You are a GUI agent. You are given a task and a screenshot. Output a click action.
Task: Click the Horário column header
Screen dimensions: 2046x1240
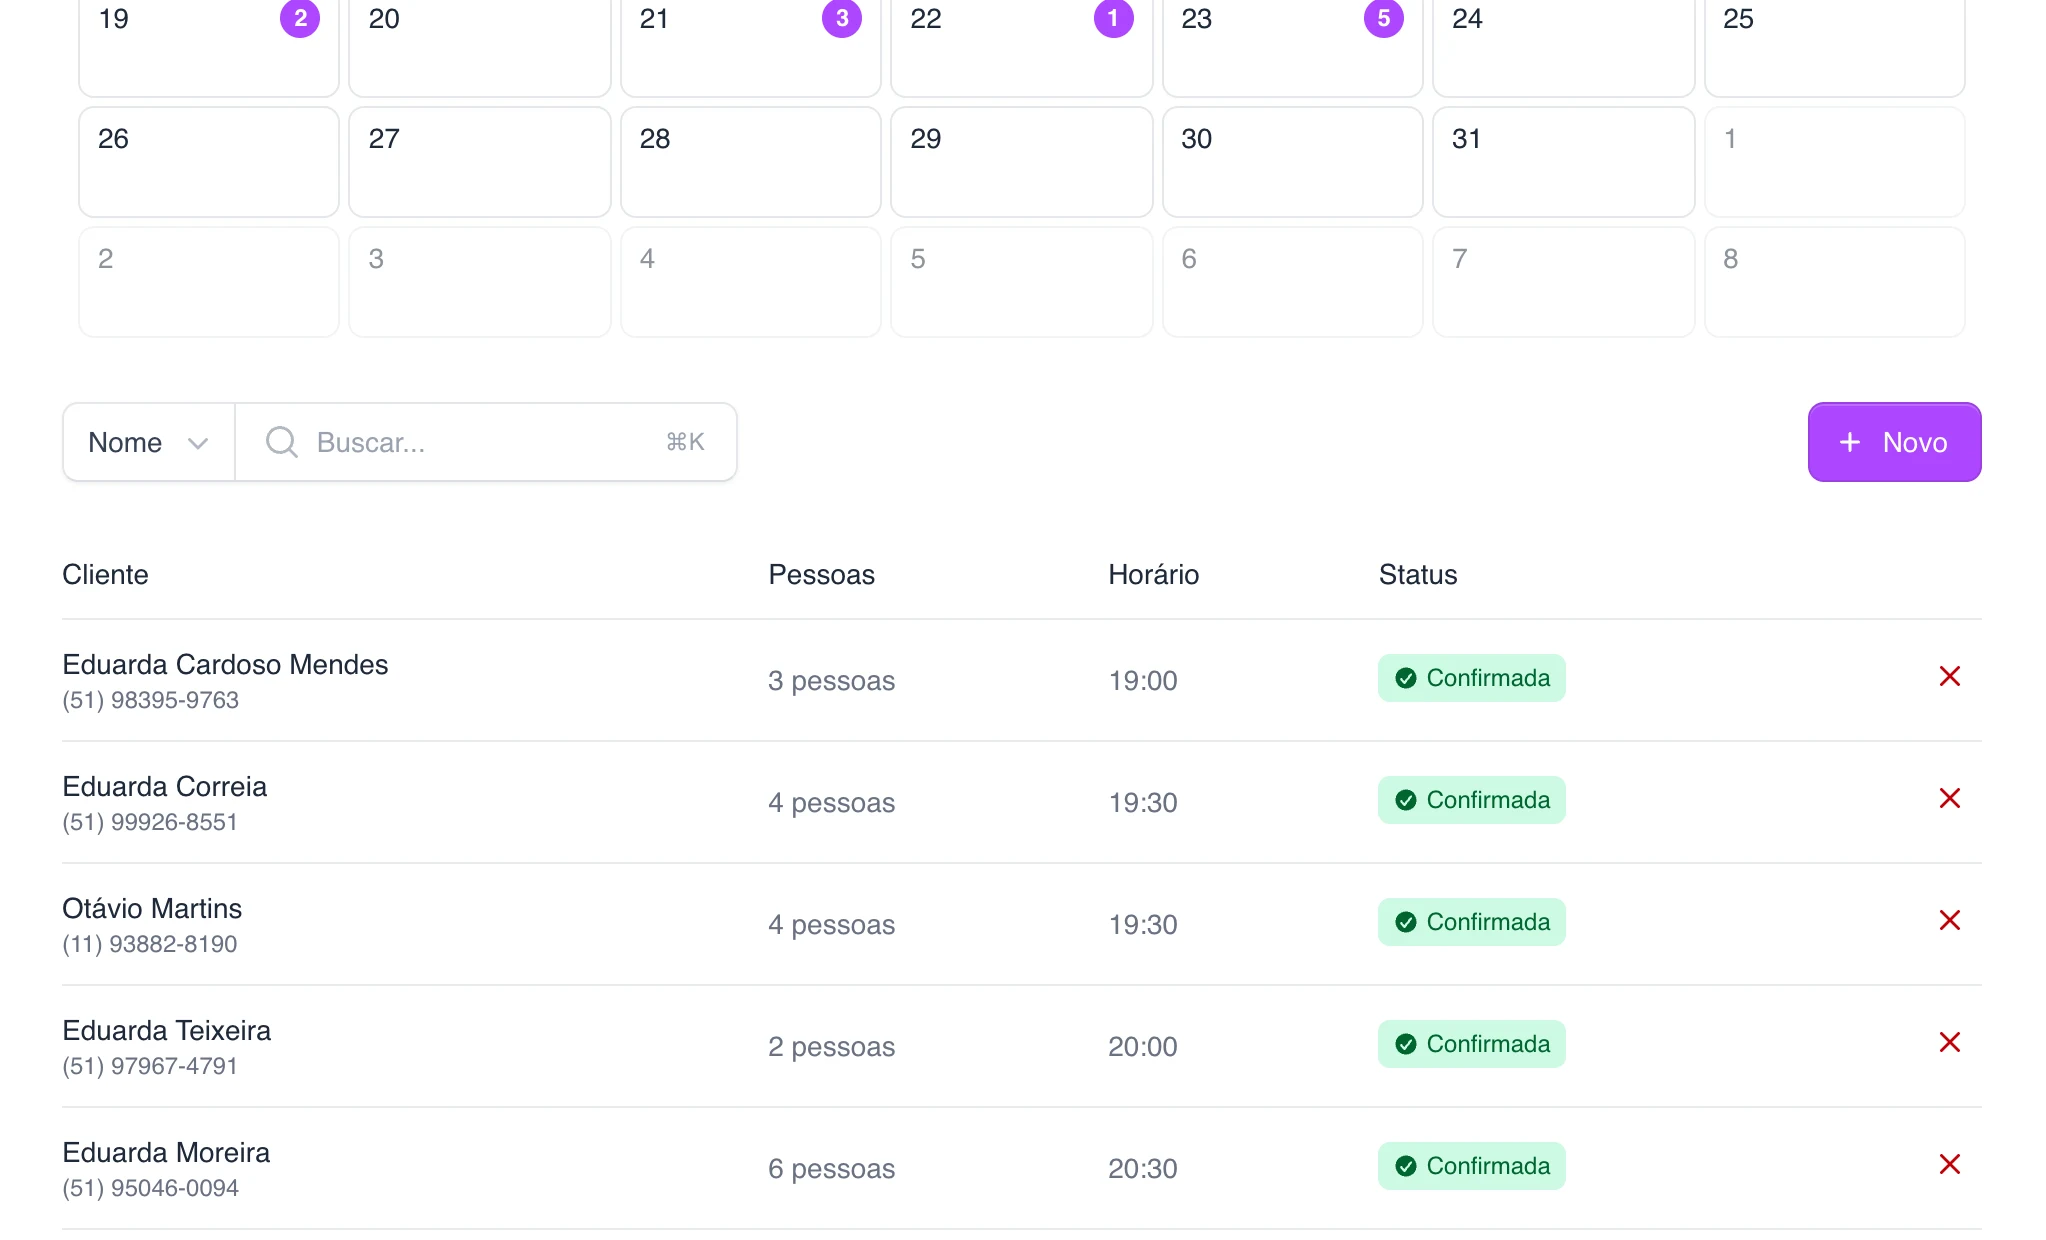coord(1153,575)
